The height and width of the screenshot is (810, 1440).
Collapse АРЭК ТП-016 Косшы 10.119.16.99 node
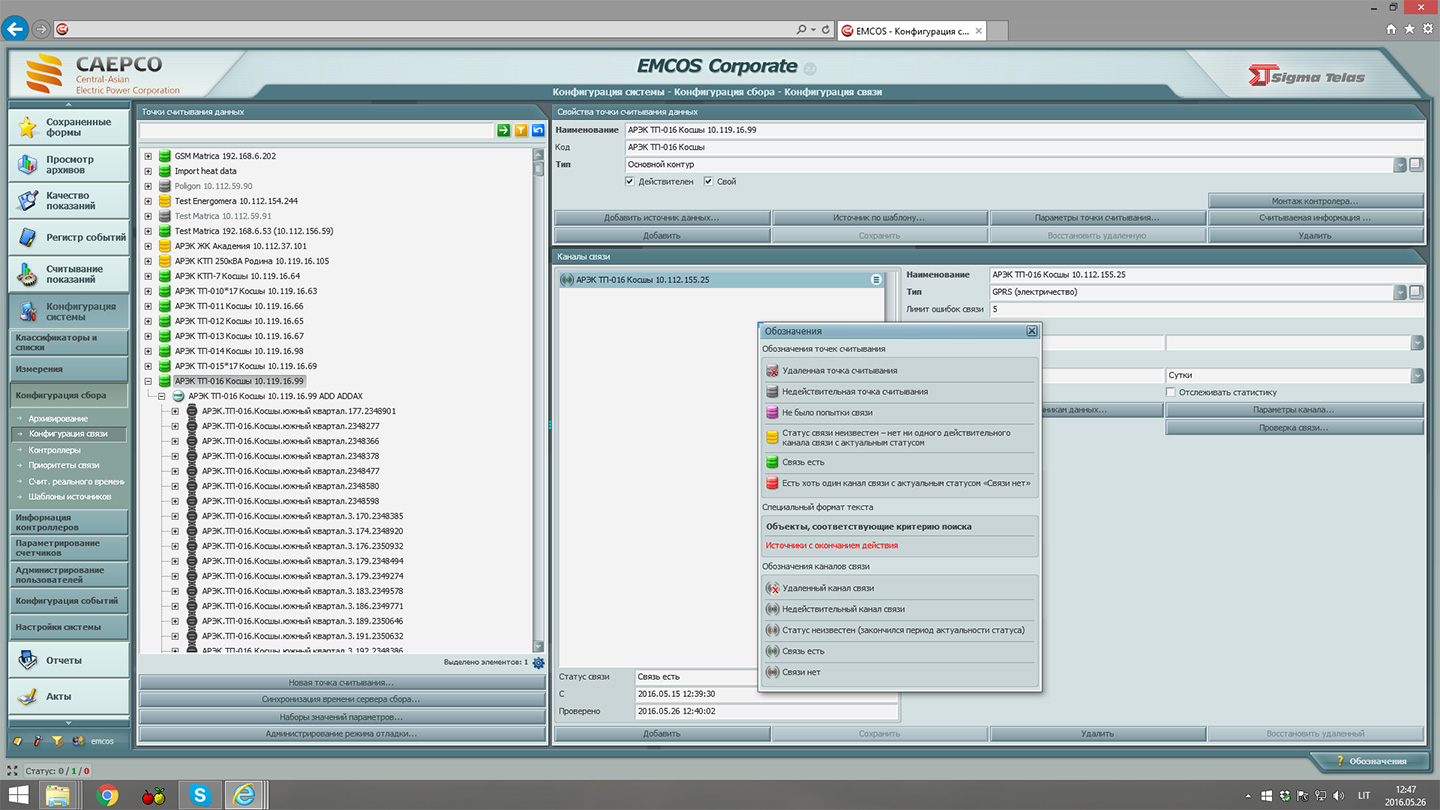click(x=148, y=381)
